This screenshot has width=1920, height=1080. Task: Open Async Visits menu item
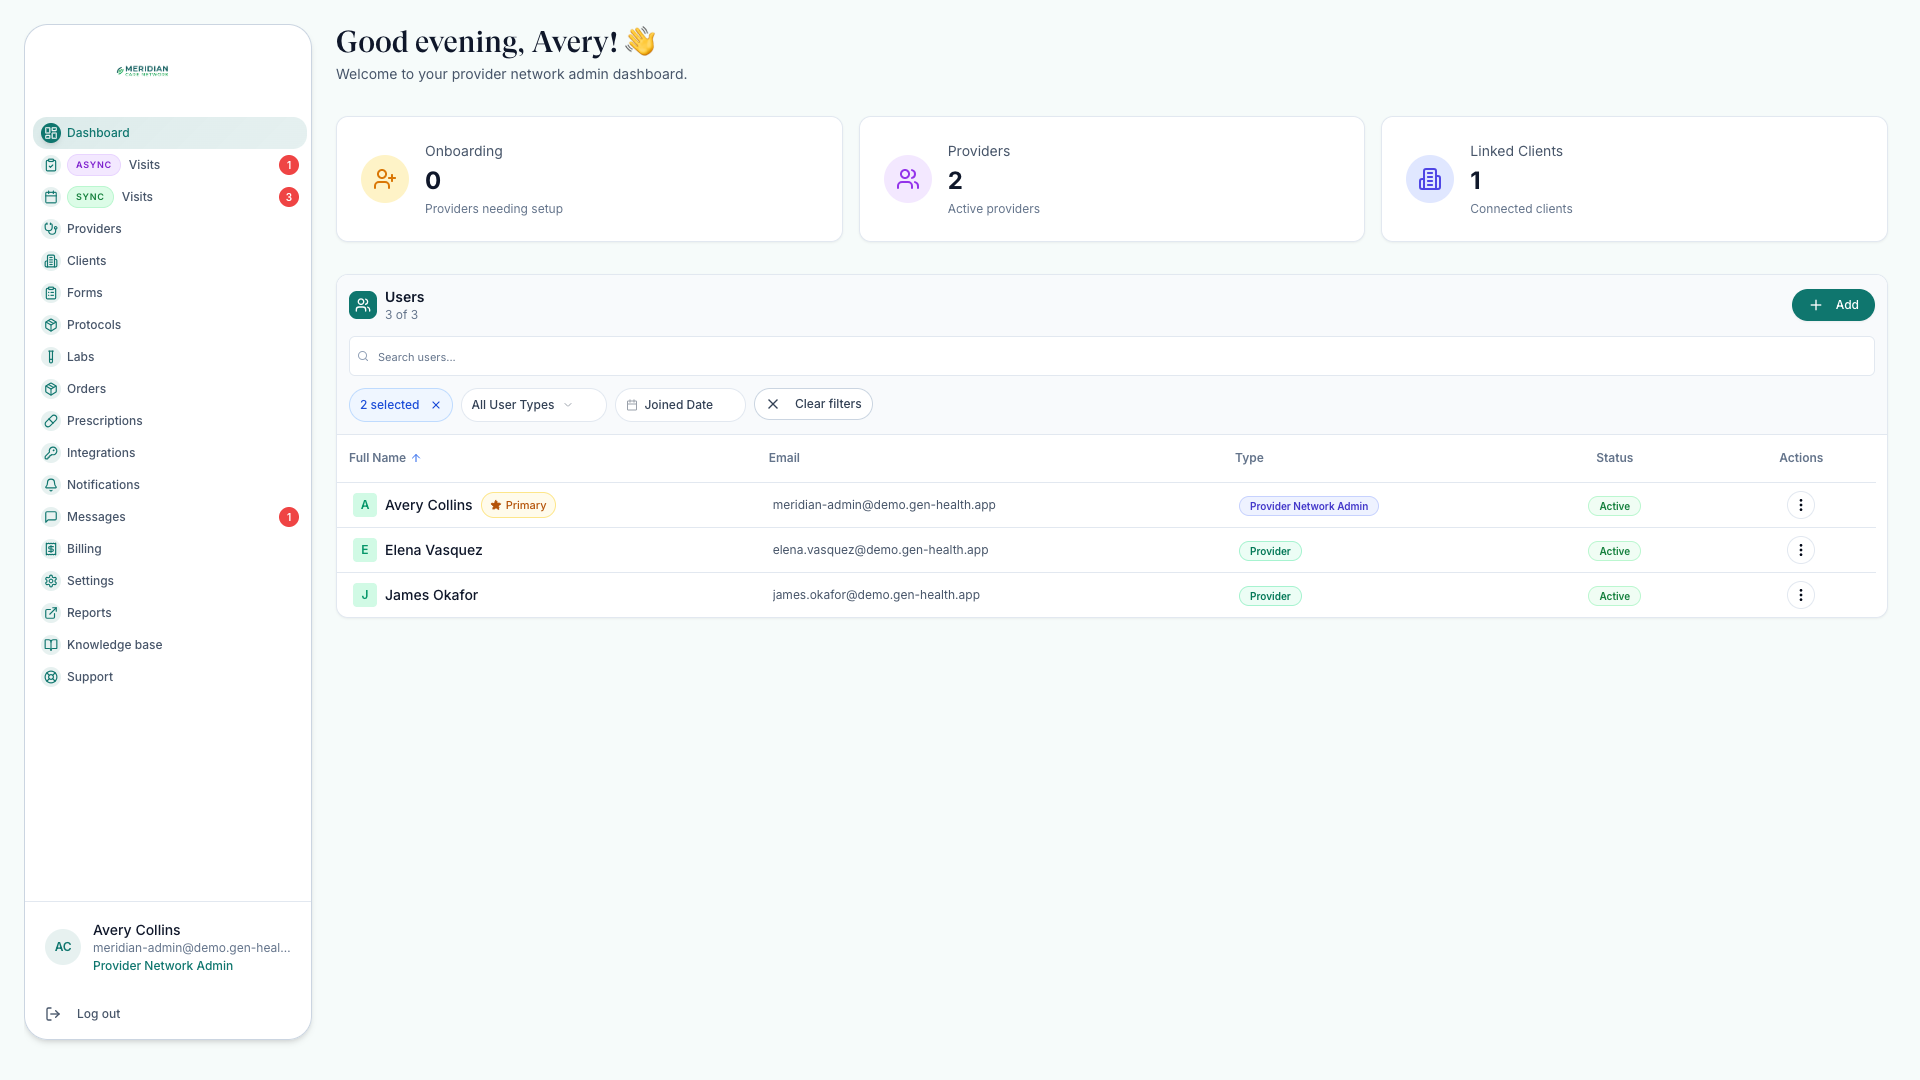coord(170,165)
